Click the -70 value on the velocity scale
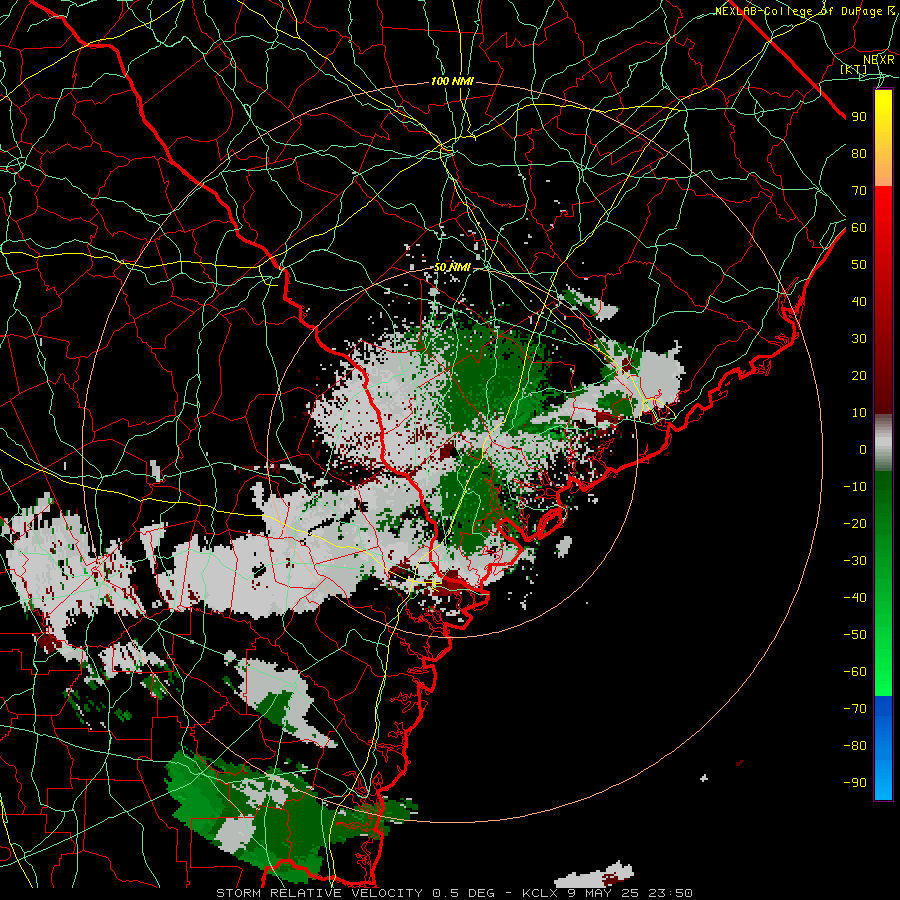The width and height of the screenshot is (900, 900). (855, 709)
